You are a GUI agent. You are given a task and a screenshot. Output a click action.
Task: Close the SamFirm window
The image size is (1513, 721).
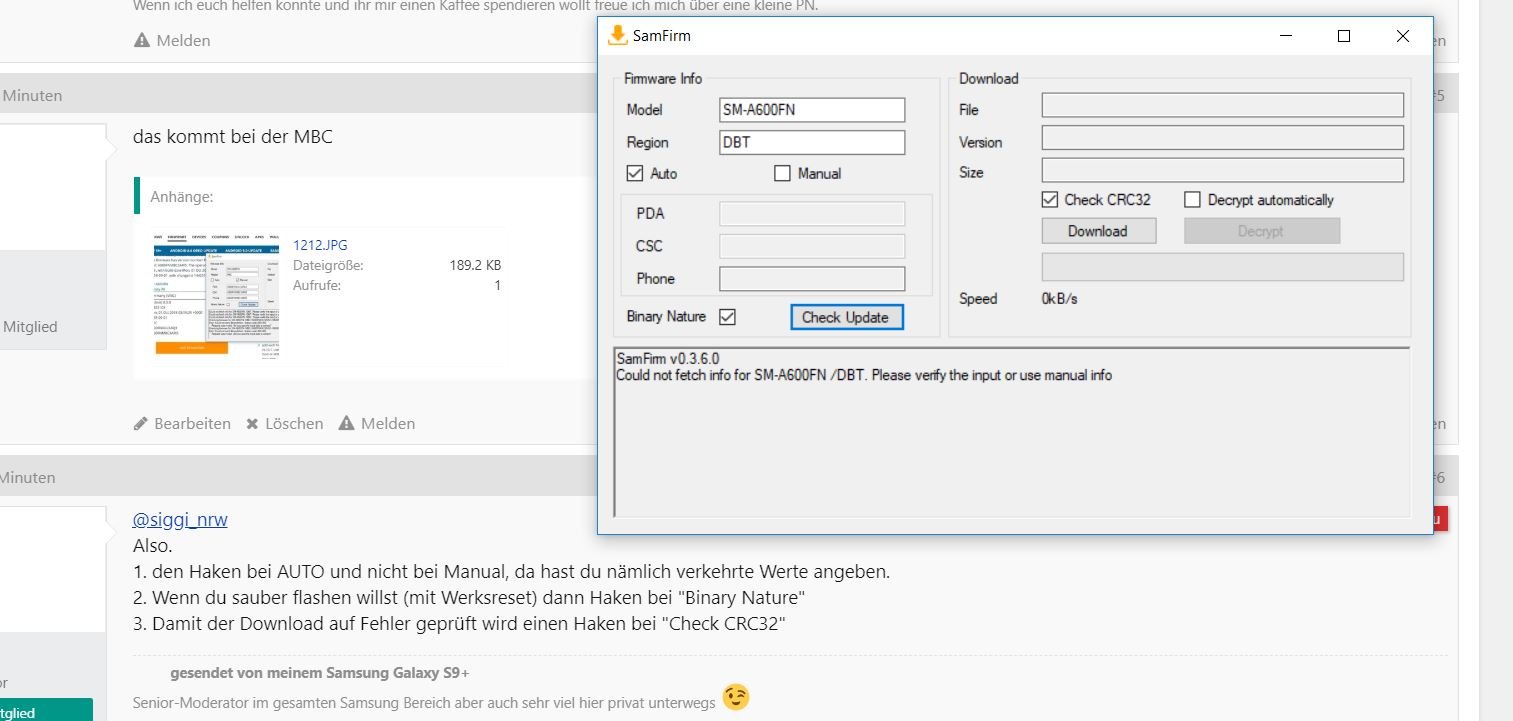pos(1402,36)
